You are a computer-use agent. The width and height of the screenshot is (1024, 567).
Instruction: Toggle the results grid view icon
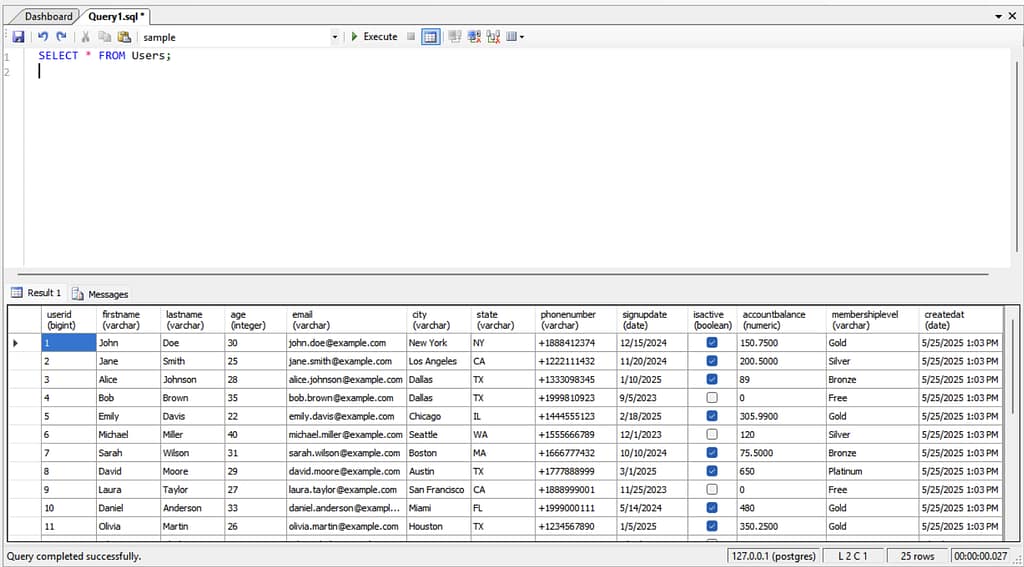430,37
